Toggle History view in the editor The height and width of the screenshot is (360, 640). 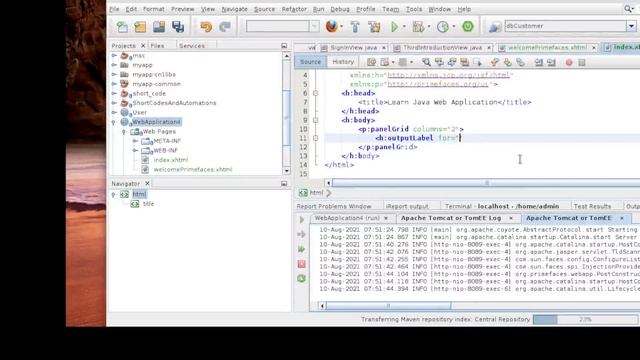(343, 62)
